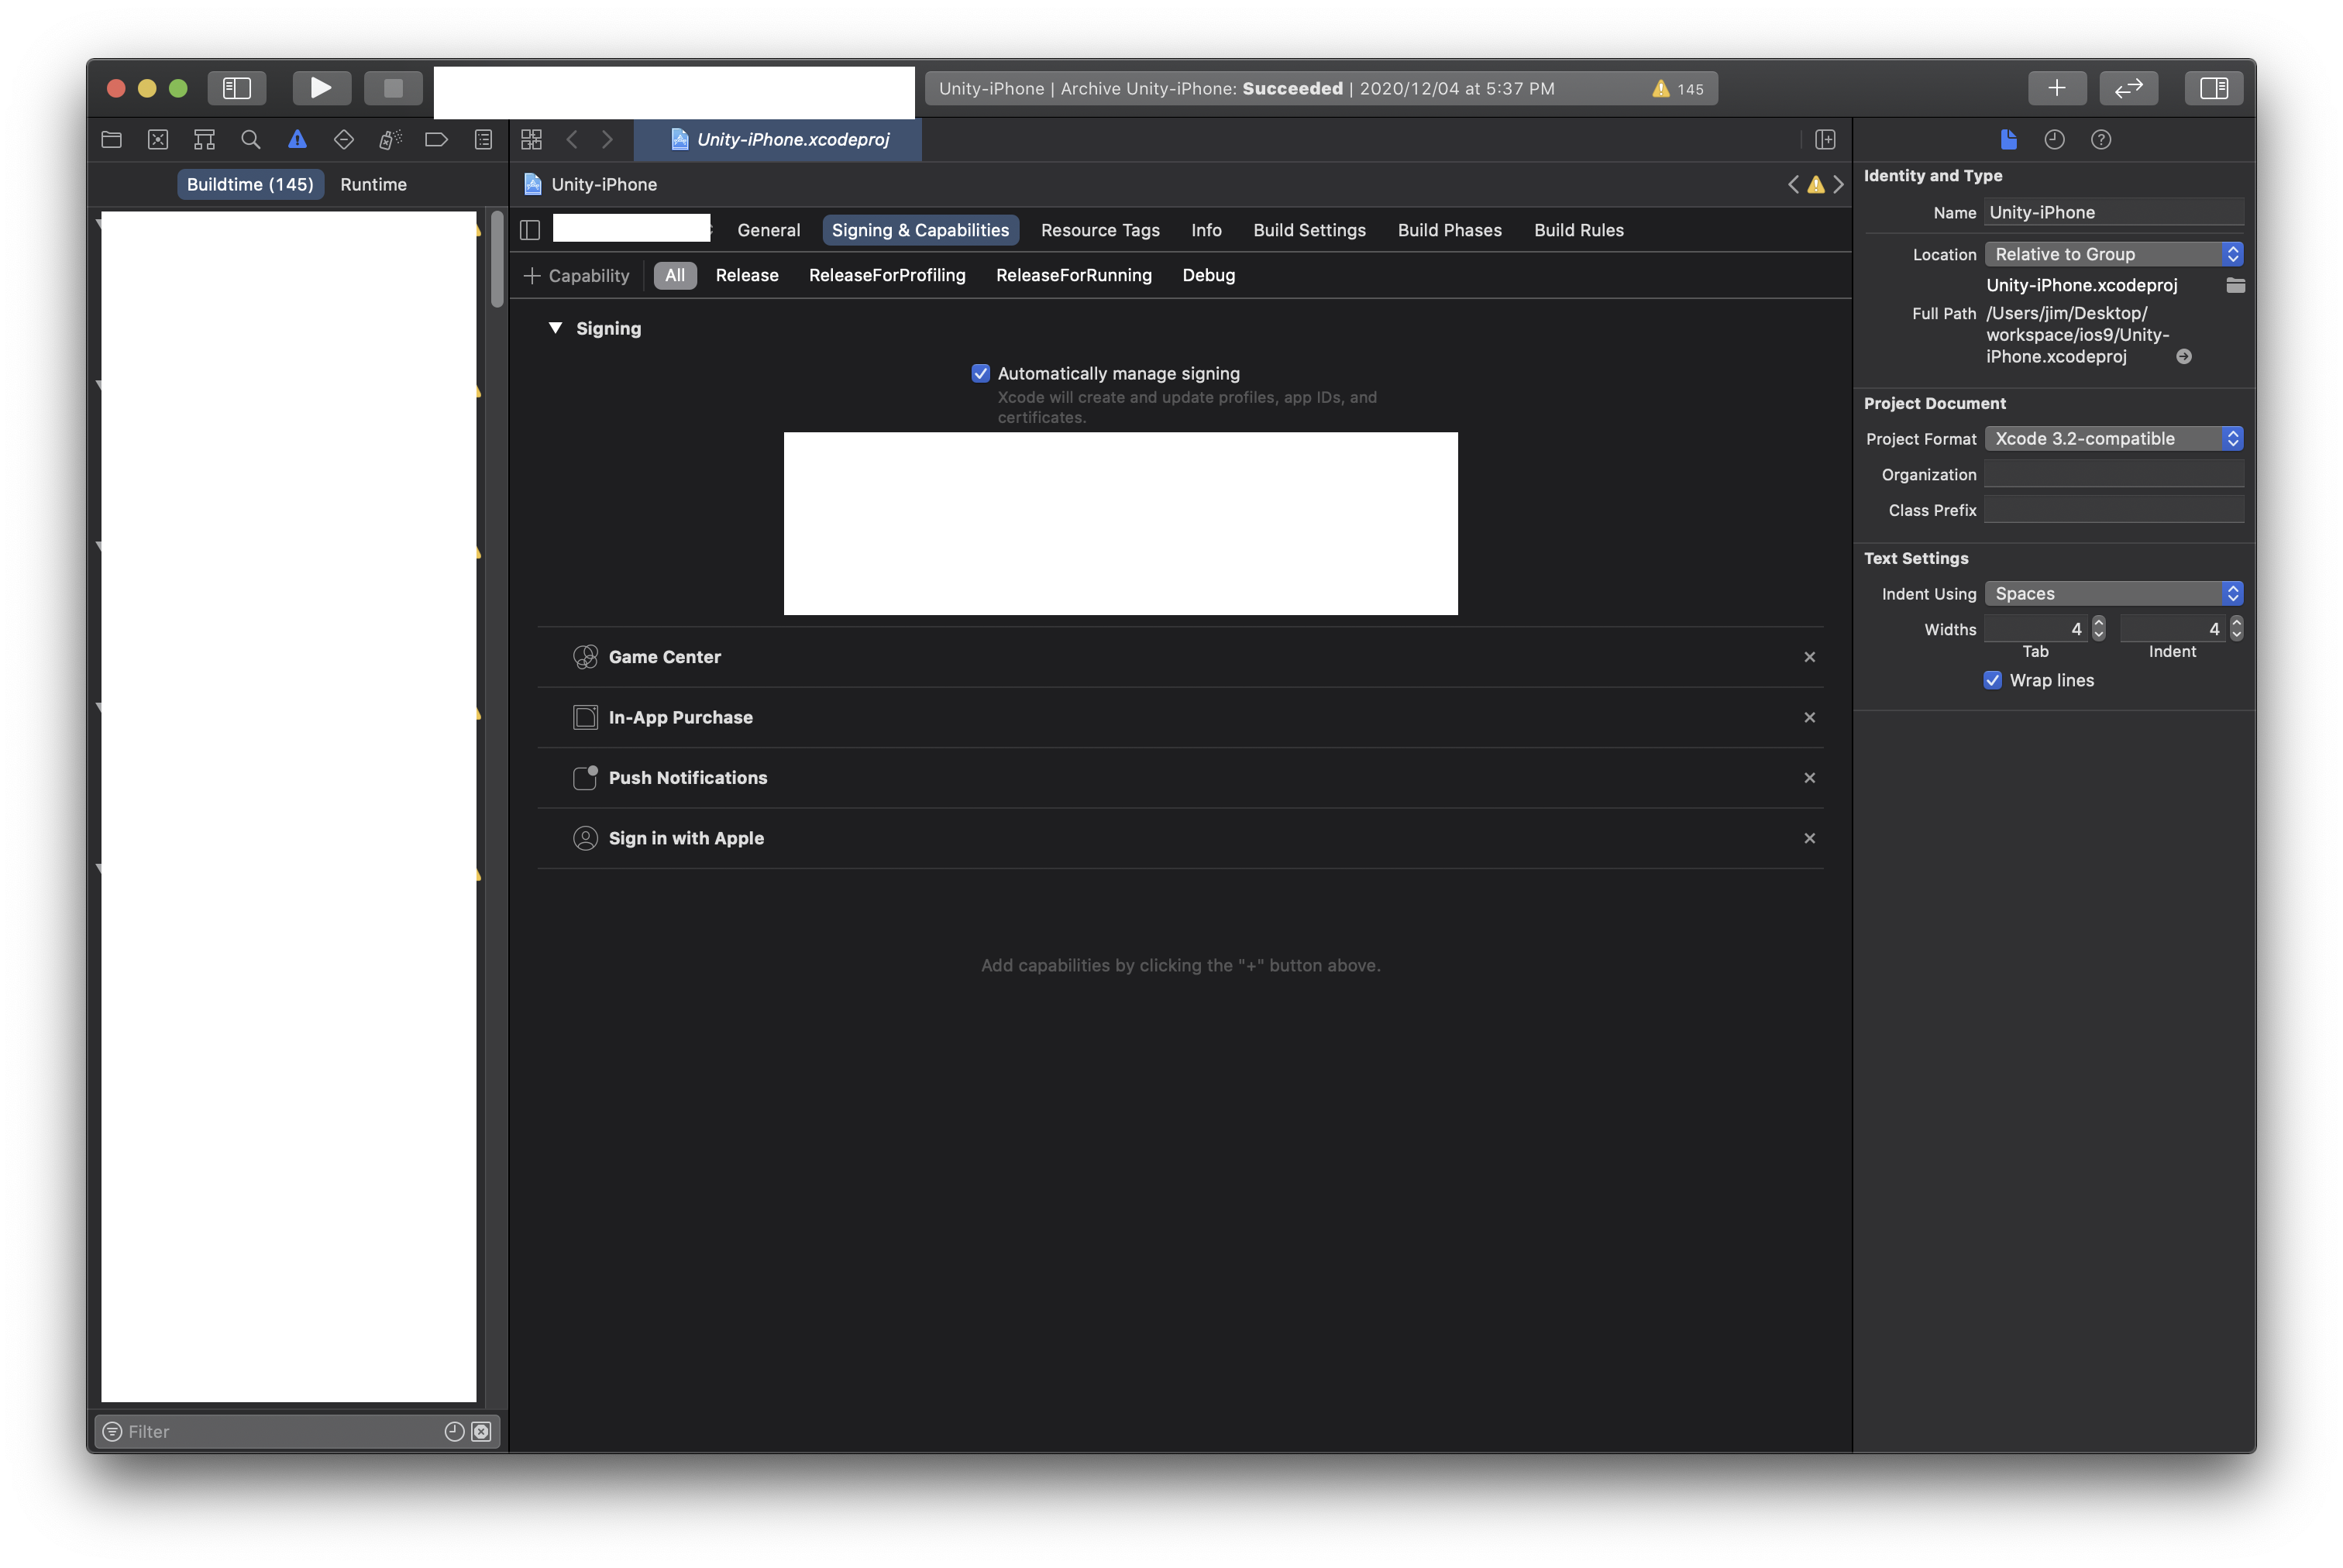Show the History inspector clock icon
The image size is (2343, 1568).
pos(2054,140)
